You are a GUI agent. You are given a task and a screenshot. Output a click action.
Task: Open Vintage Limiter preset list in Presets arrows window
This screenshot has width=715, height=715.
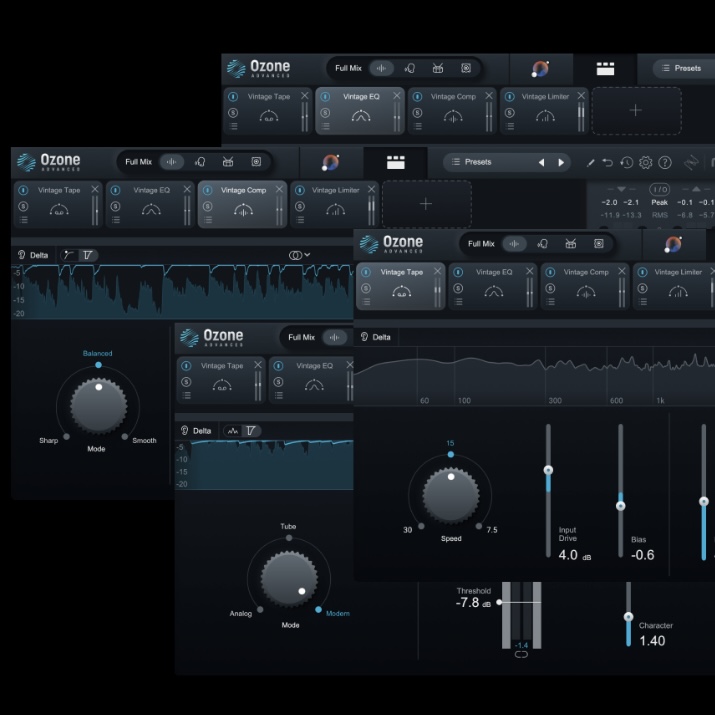tap(300, 220)
